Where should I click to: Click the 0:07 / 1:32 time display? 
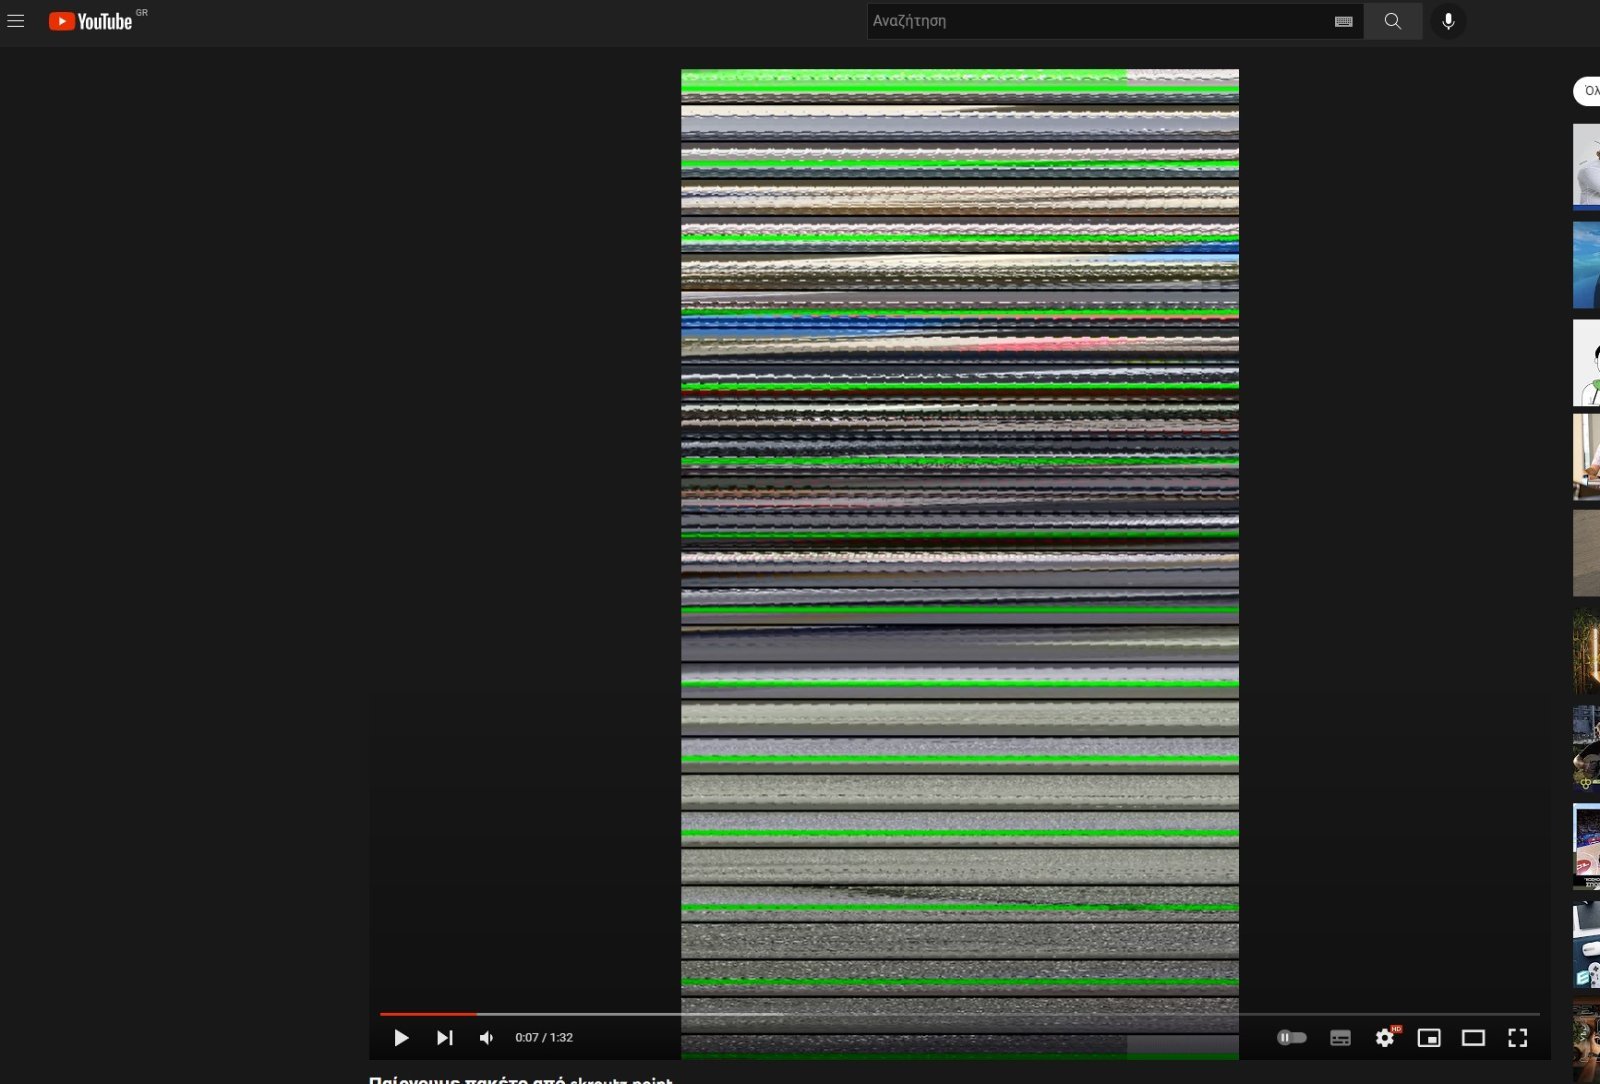[x=544, y=1038]
